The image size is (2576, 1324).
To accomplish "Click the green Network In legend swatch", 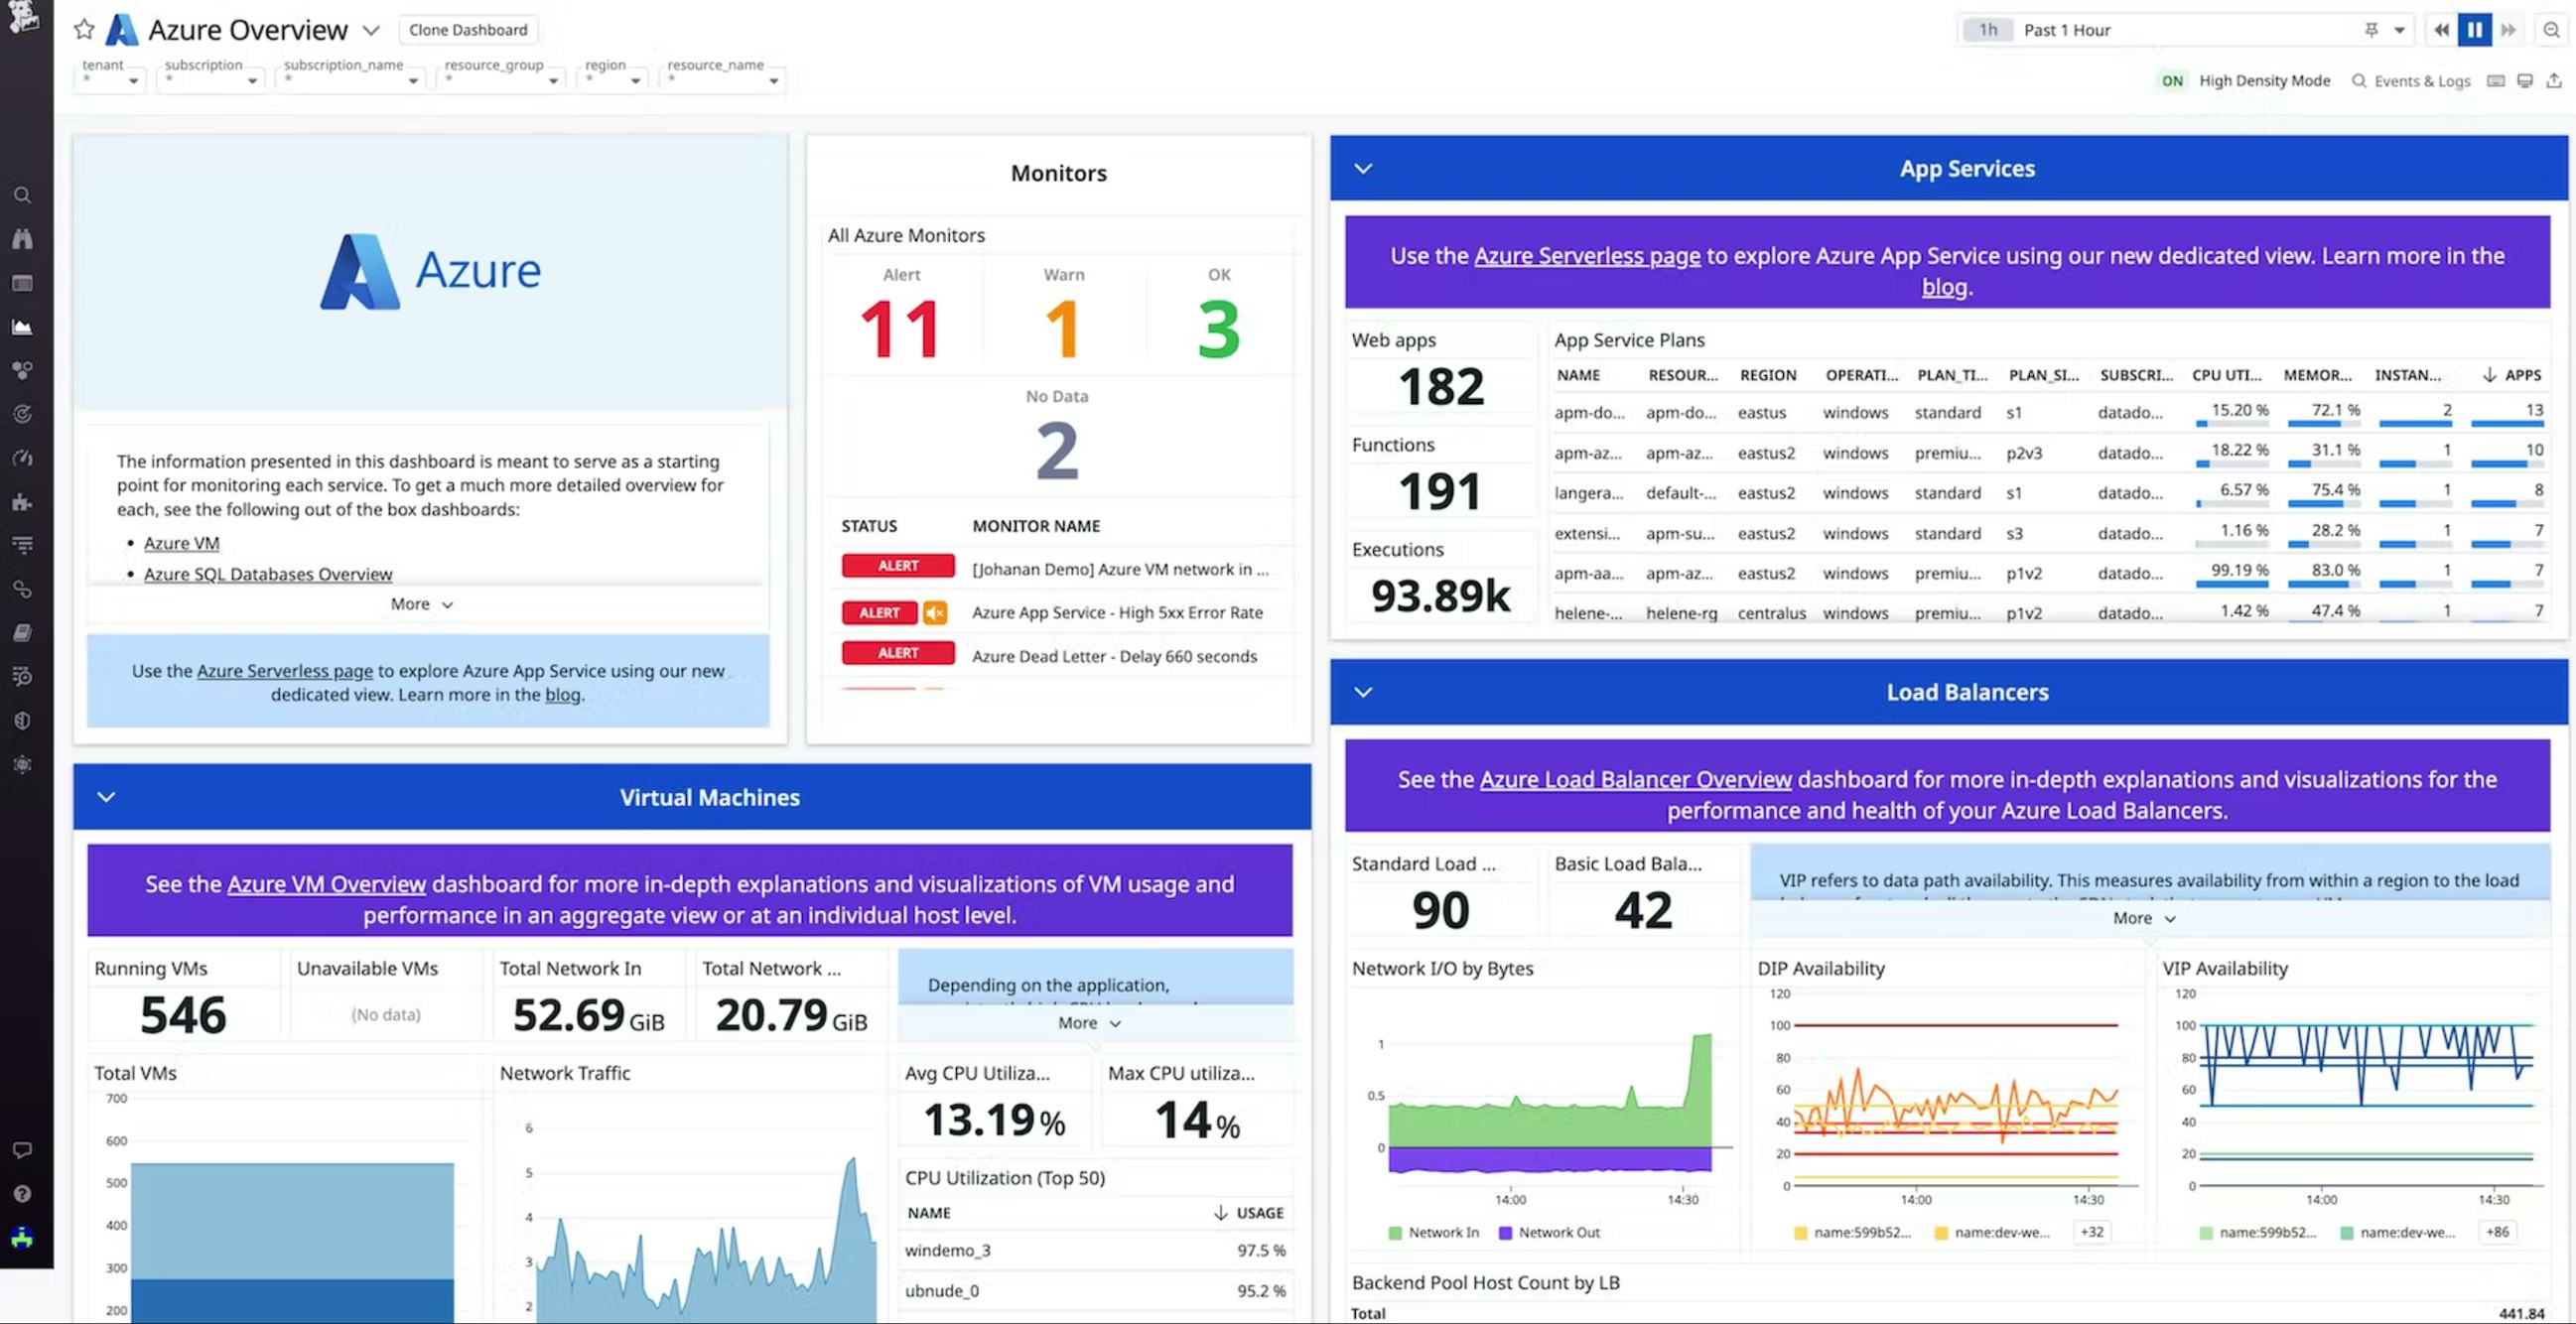I will 1394,1232.
